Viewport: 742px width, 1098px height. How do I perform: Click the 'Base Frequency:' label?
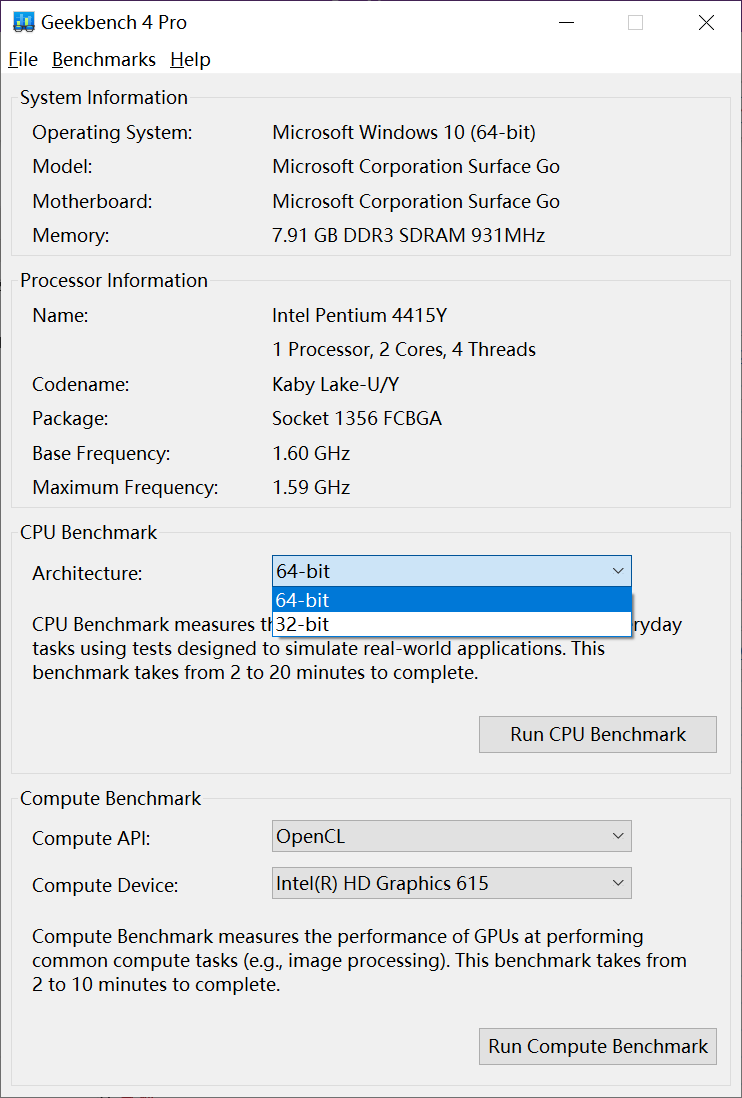click(101, 454)
